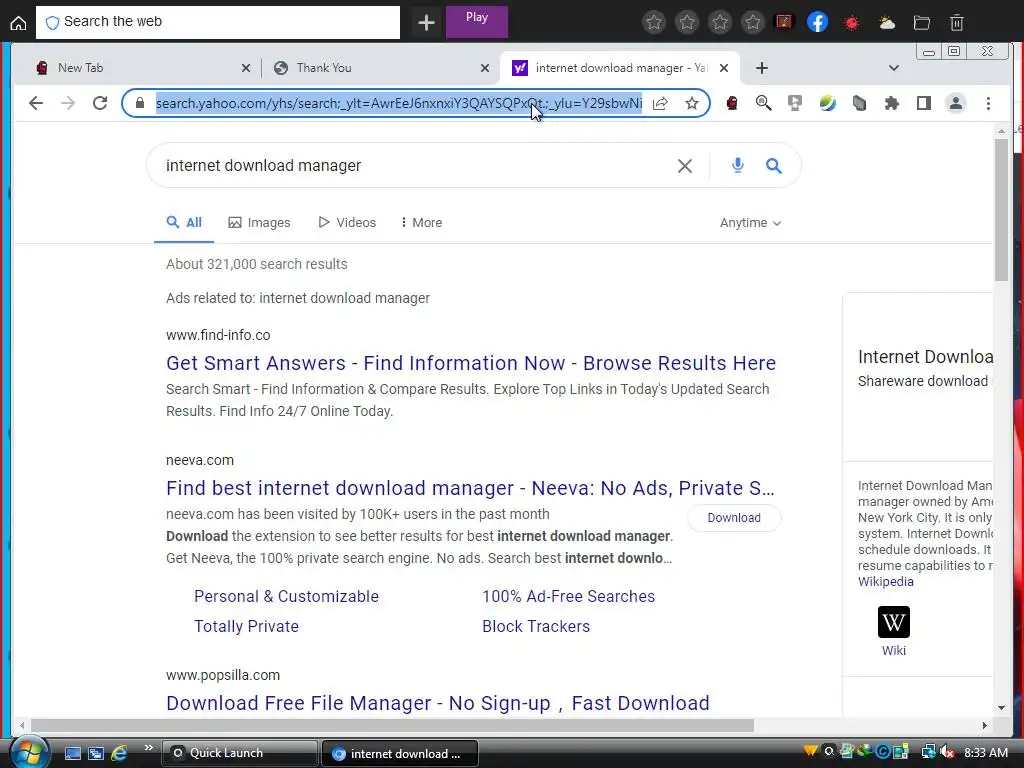Expand the More search options
The width and height of the screenshot is (1024, 768).
tap(421, 223)
